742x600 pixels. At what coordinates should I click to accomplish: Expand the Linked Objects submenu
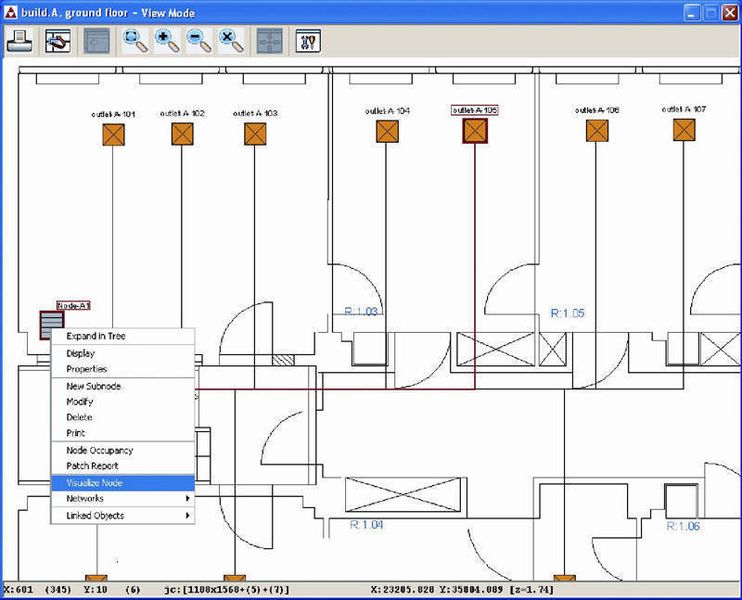click(x=123, y=516)
